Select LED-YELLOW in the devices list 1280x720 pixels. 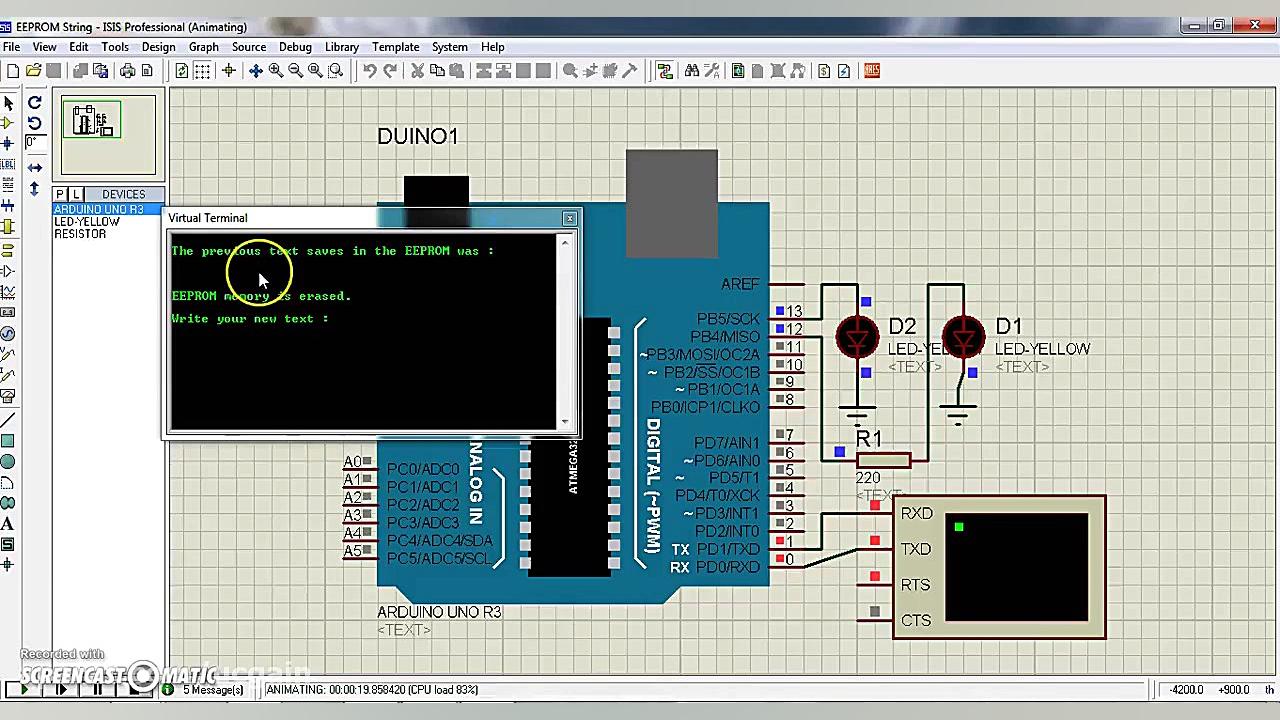(x=87, y=221)
